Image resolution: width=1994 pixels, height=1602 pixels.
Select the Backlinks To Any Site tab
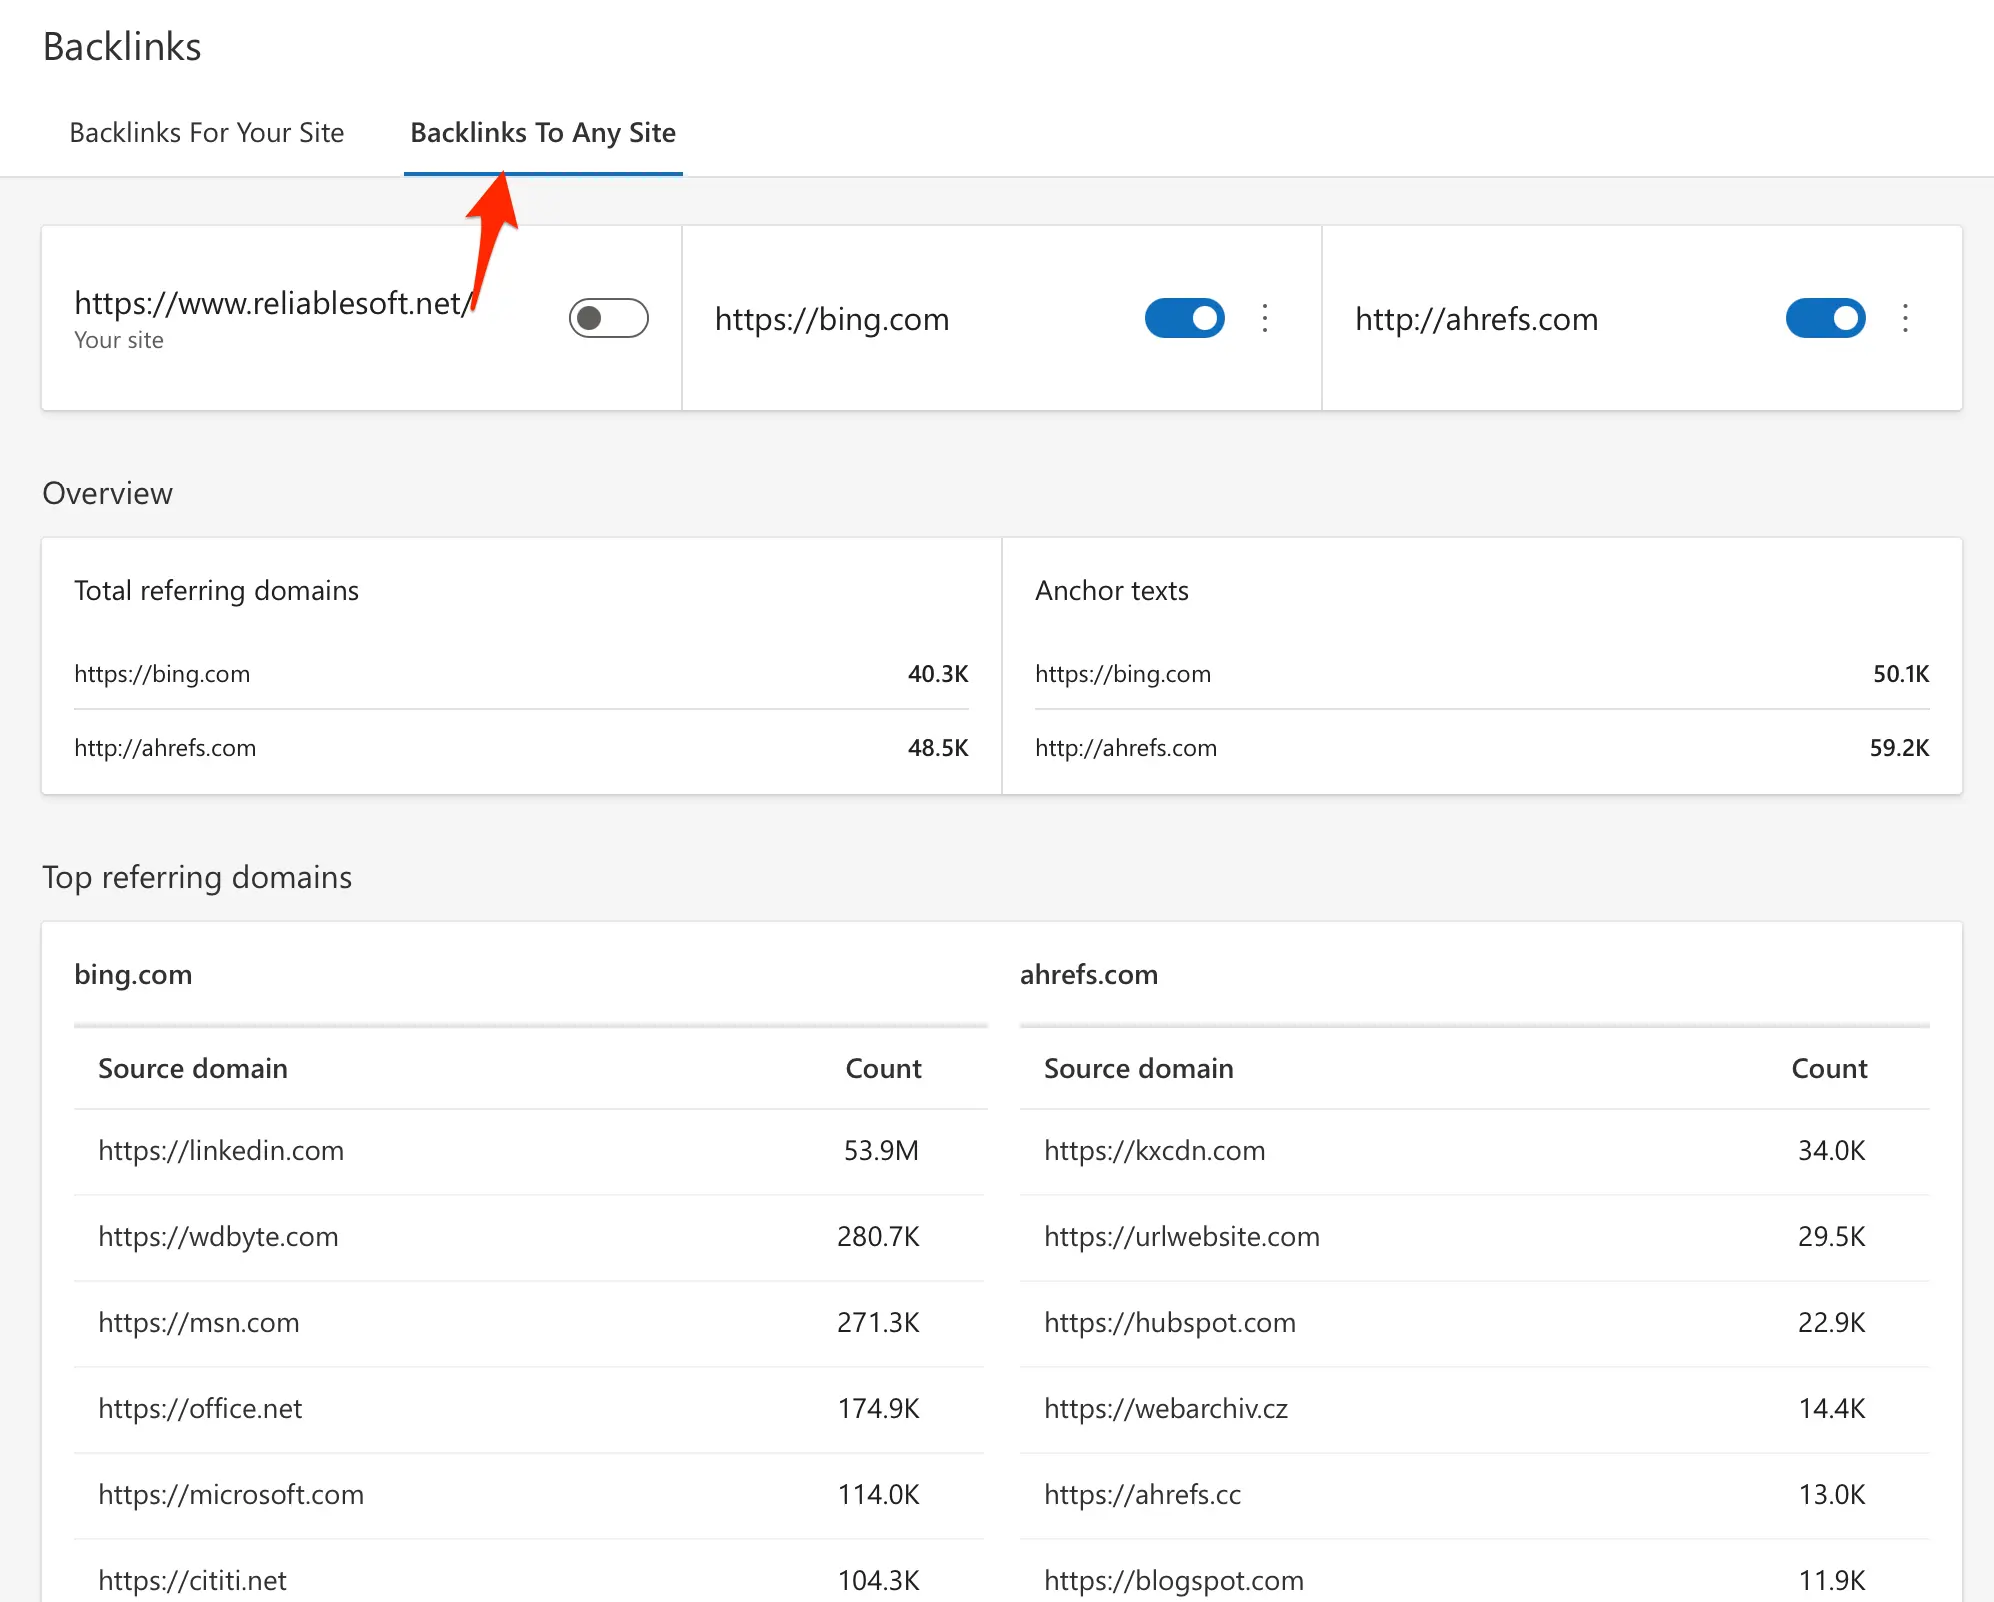[543, 133]
